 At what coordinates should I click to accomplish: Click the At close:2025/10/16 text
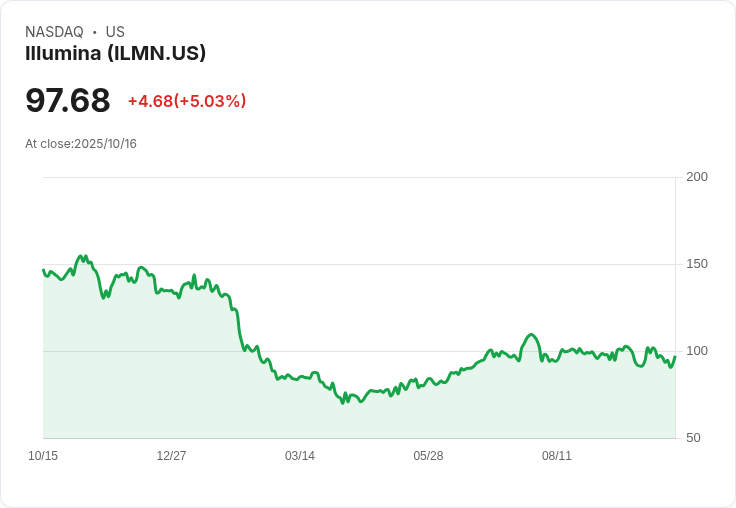tap(81, 144)
